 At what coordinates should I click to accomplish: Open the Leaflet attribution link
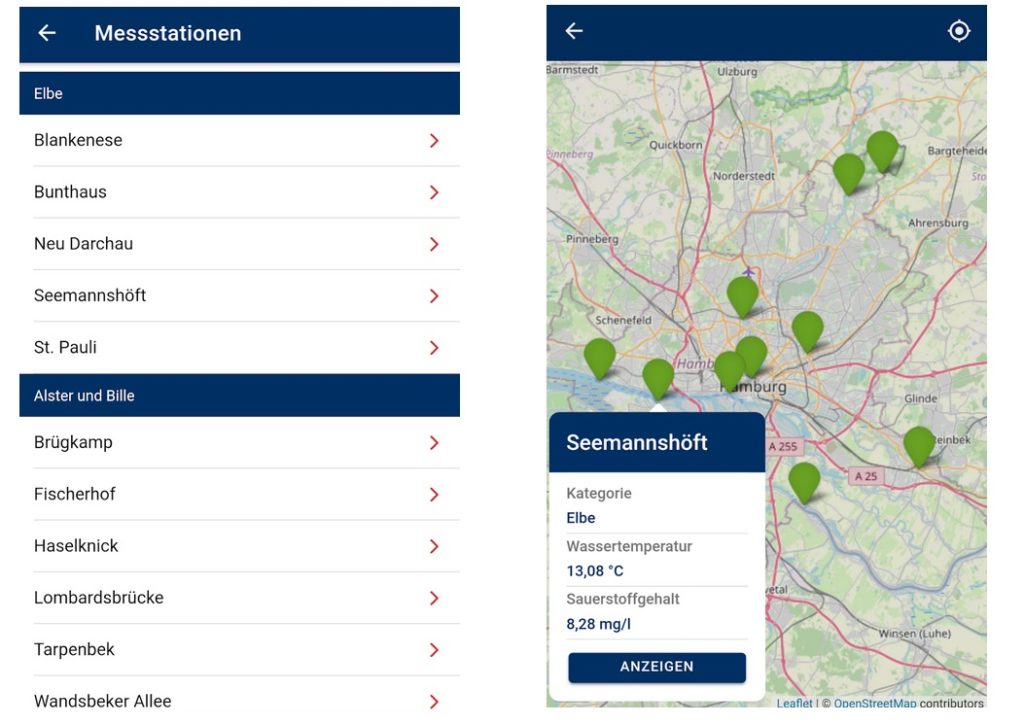pos(794,703)
